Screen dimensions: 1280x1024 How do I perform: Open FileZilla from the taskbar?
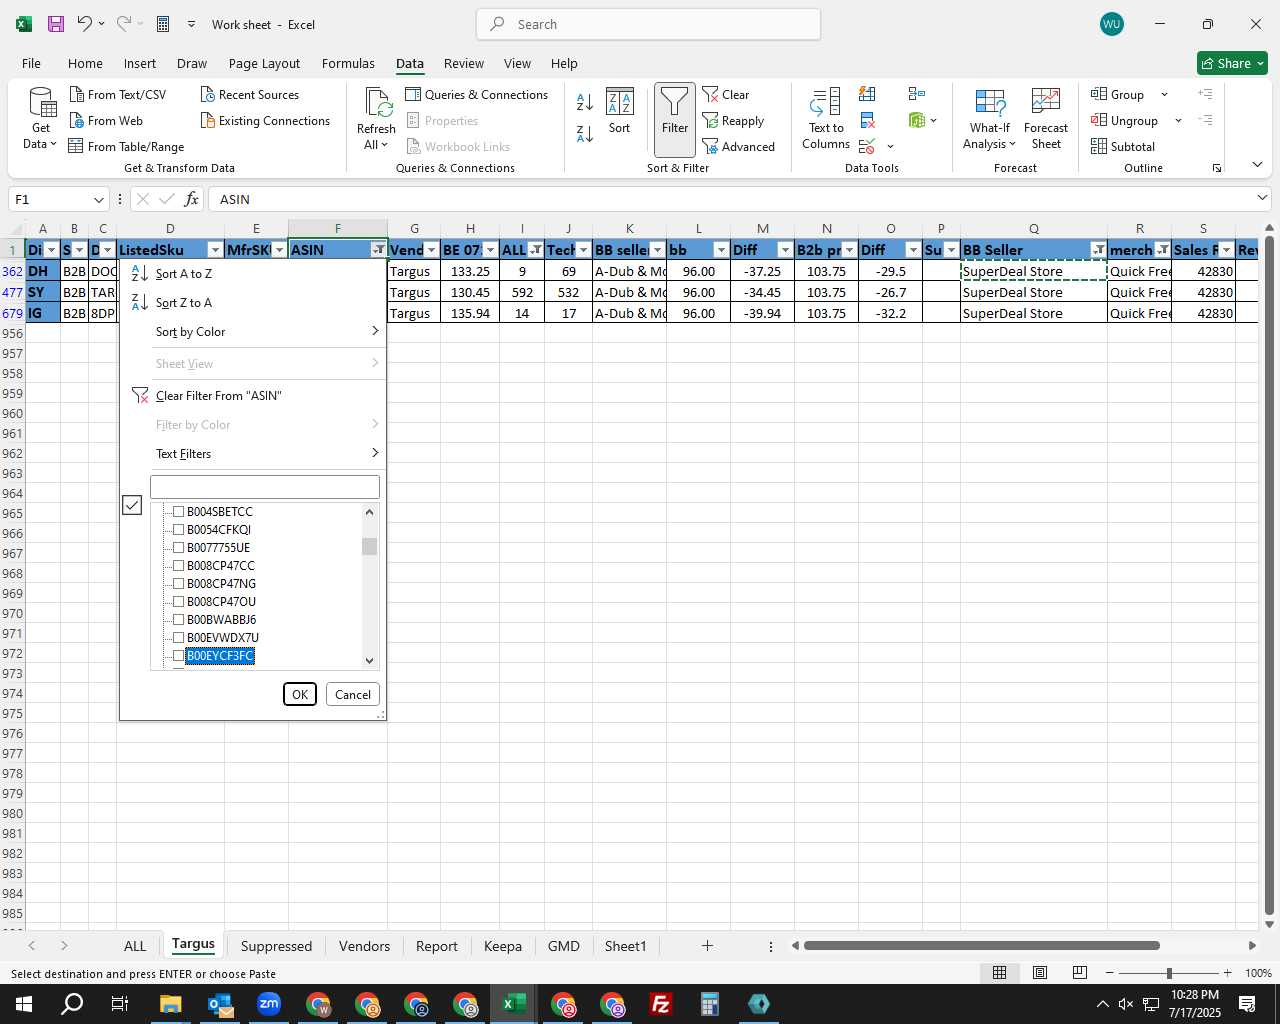tap(661, 1004)
